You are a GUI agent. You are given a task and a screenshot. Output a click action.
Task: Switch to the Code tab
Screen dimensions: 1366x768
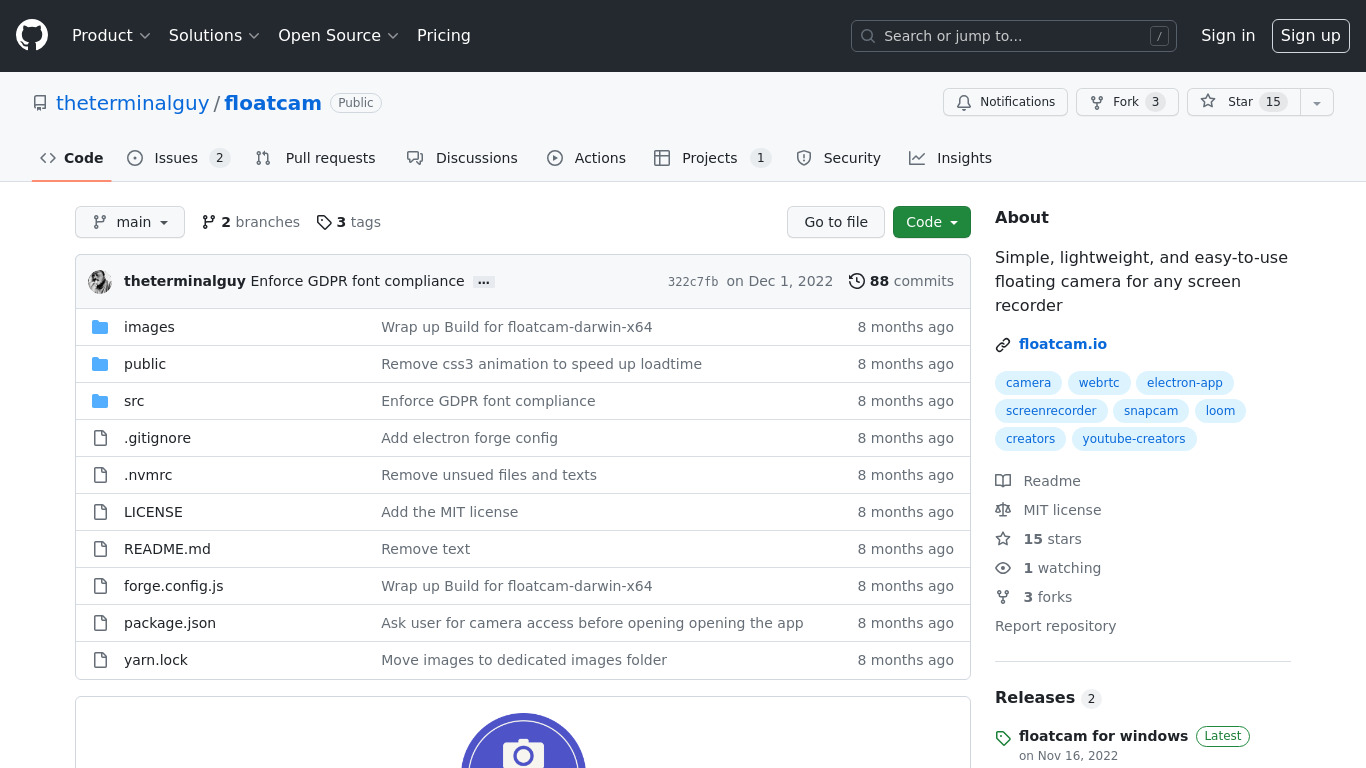pos(72,158)
